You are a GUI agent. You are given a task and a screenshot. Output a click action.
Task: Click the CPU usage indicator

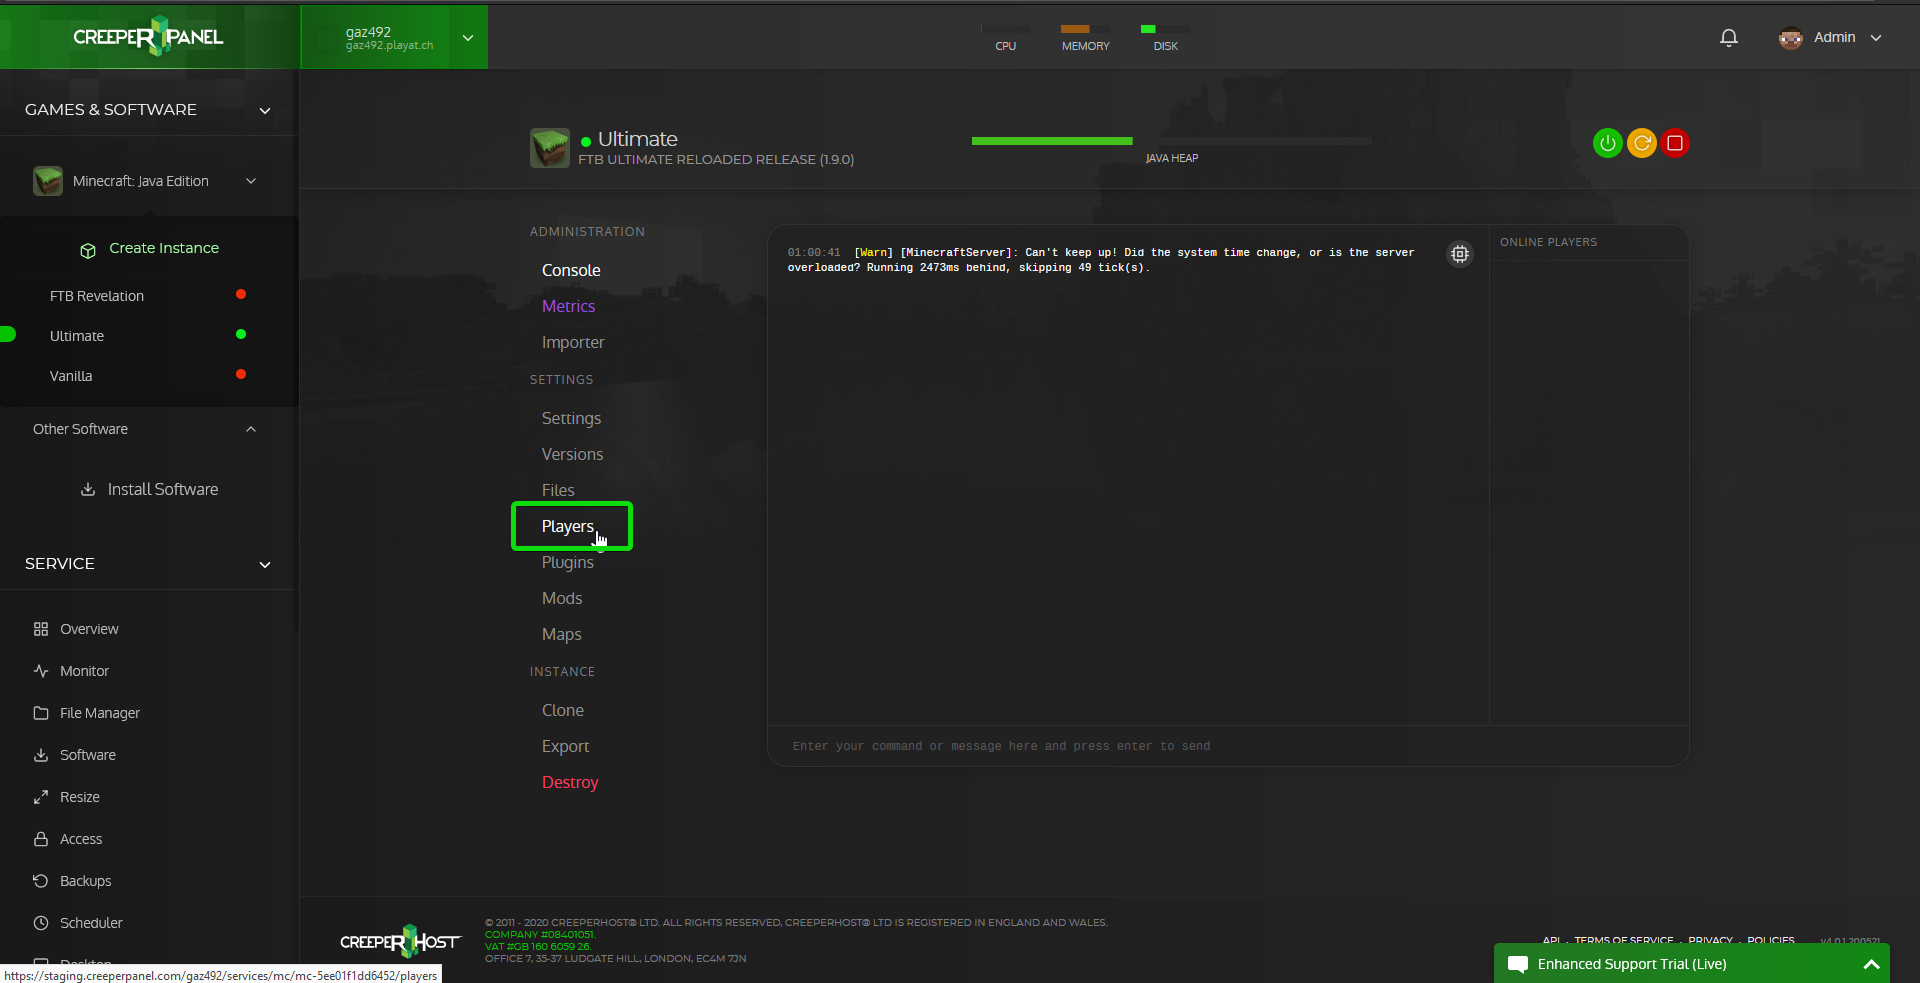pos(1006,38)
